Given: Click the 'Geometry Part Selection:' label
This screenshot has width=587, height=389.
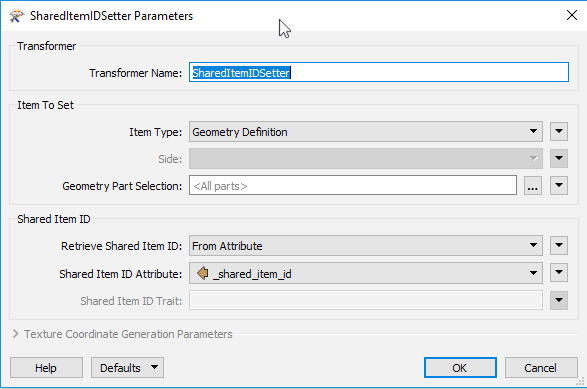Looking at the screenshot, I should (x=122, y=186).
